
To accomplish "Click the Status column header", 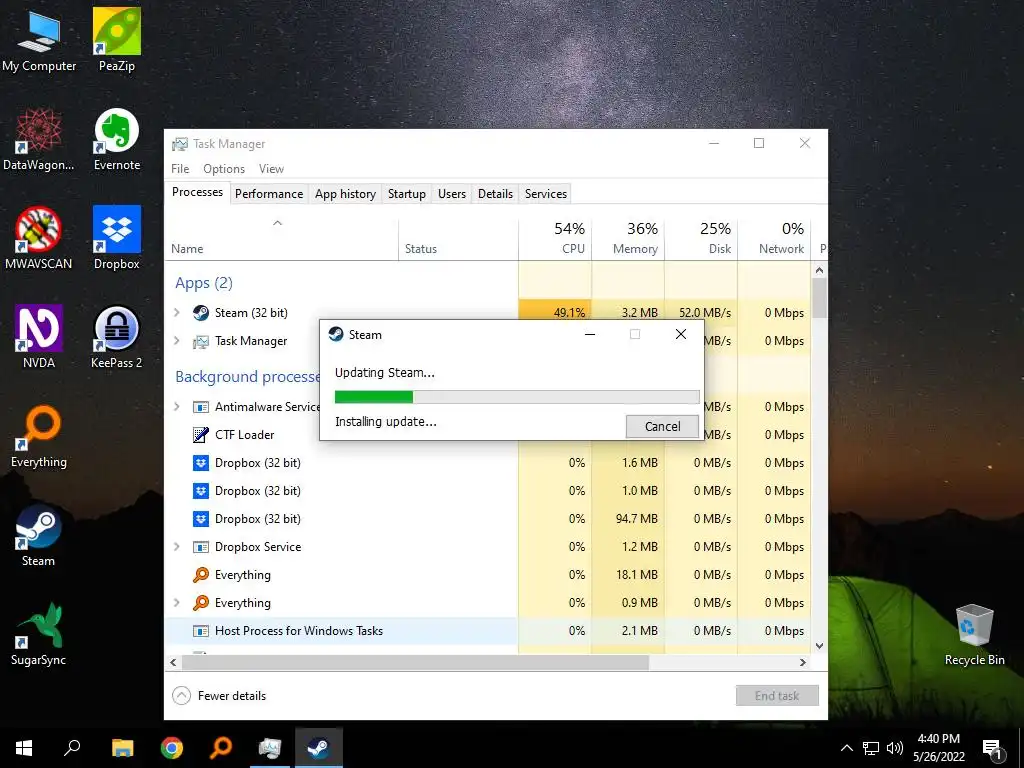I will [458, 238].
